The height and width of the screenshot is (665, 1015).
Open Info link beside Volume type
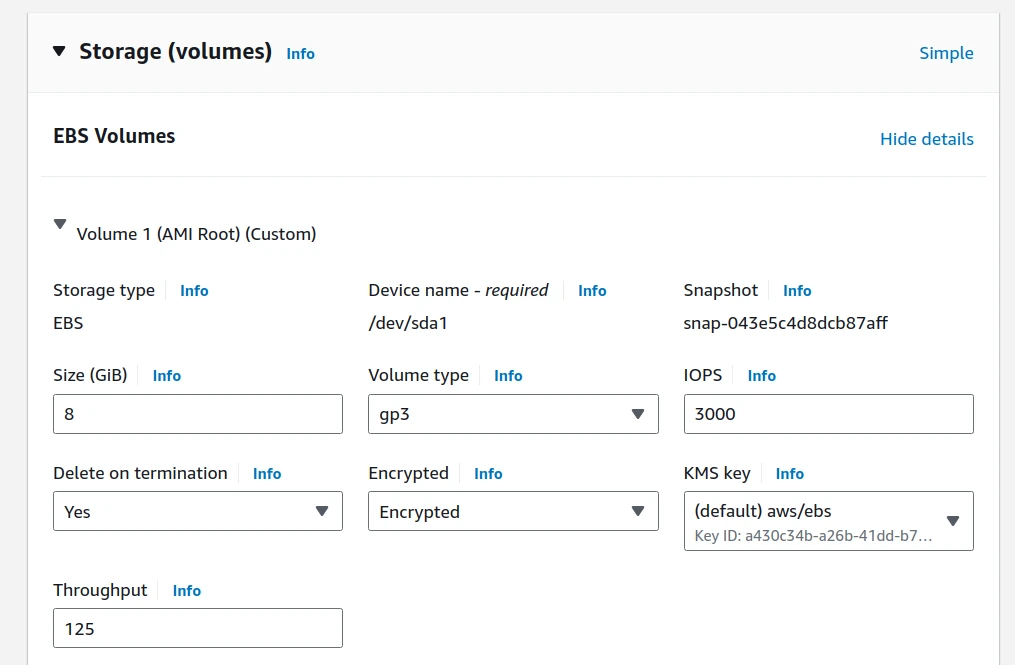click(508, 376)
